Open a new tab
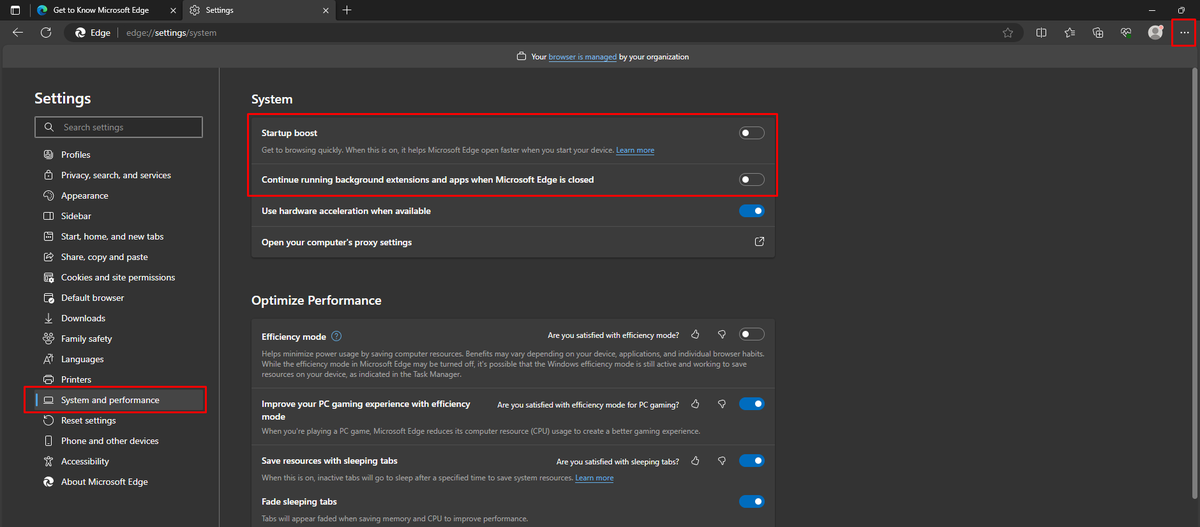The width and height of the screenshot is (1200, 527). 346,10
